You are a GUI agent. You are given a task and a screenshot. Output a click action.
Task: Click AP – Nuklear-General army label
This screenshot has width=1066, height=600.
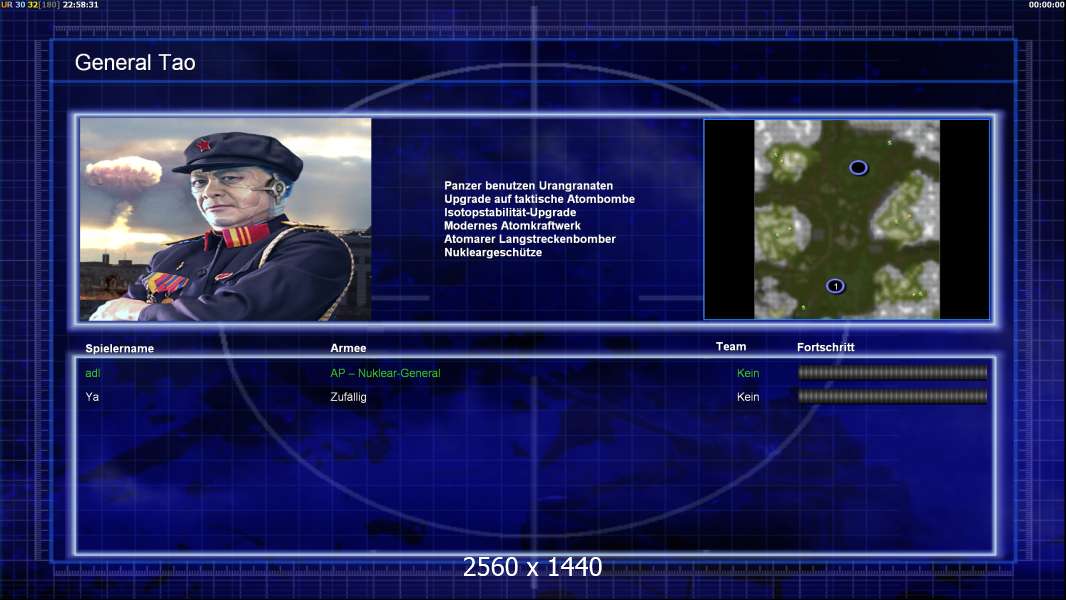point(385,373)
